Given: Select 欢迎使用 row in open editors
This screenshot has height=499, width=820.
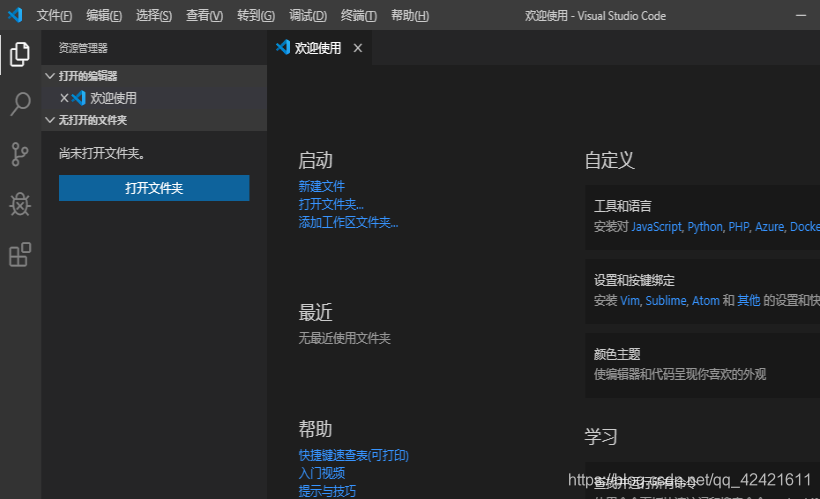Looking at the screenshot, I should 154,98.
